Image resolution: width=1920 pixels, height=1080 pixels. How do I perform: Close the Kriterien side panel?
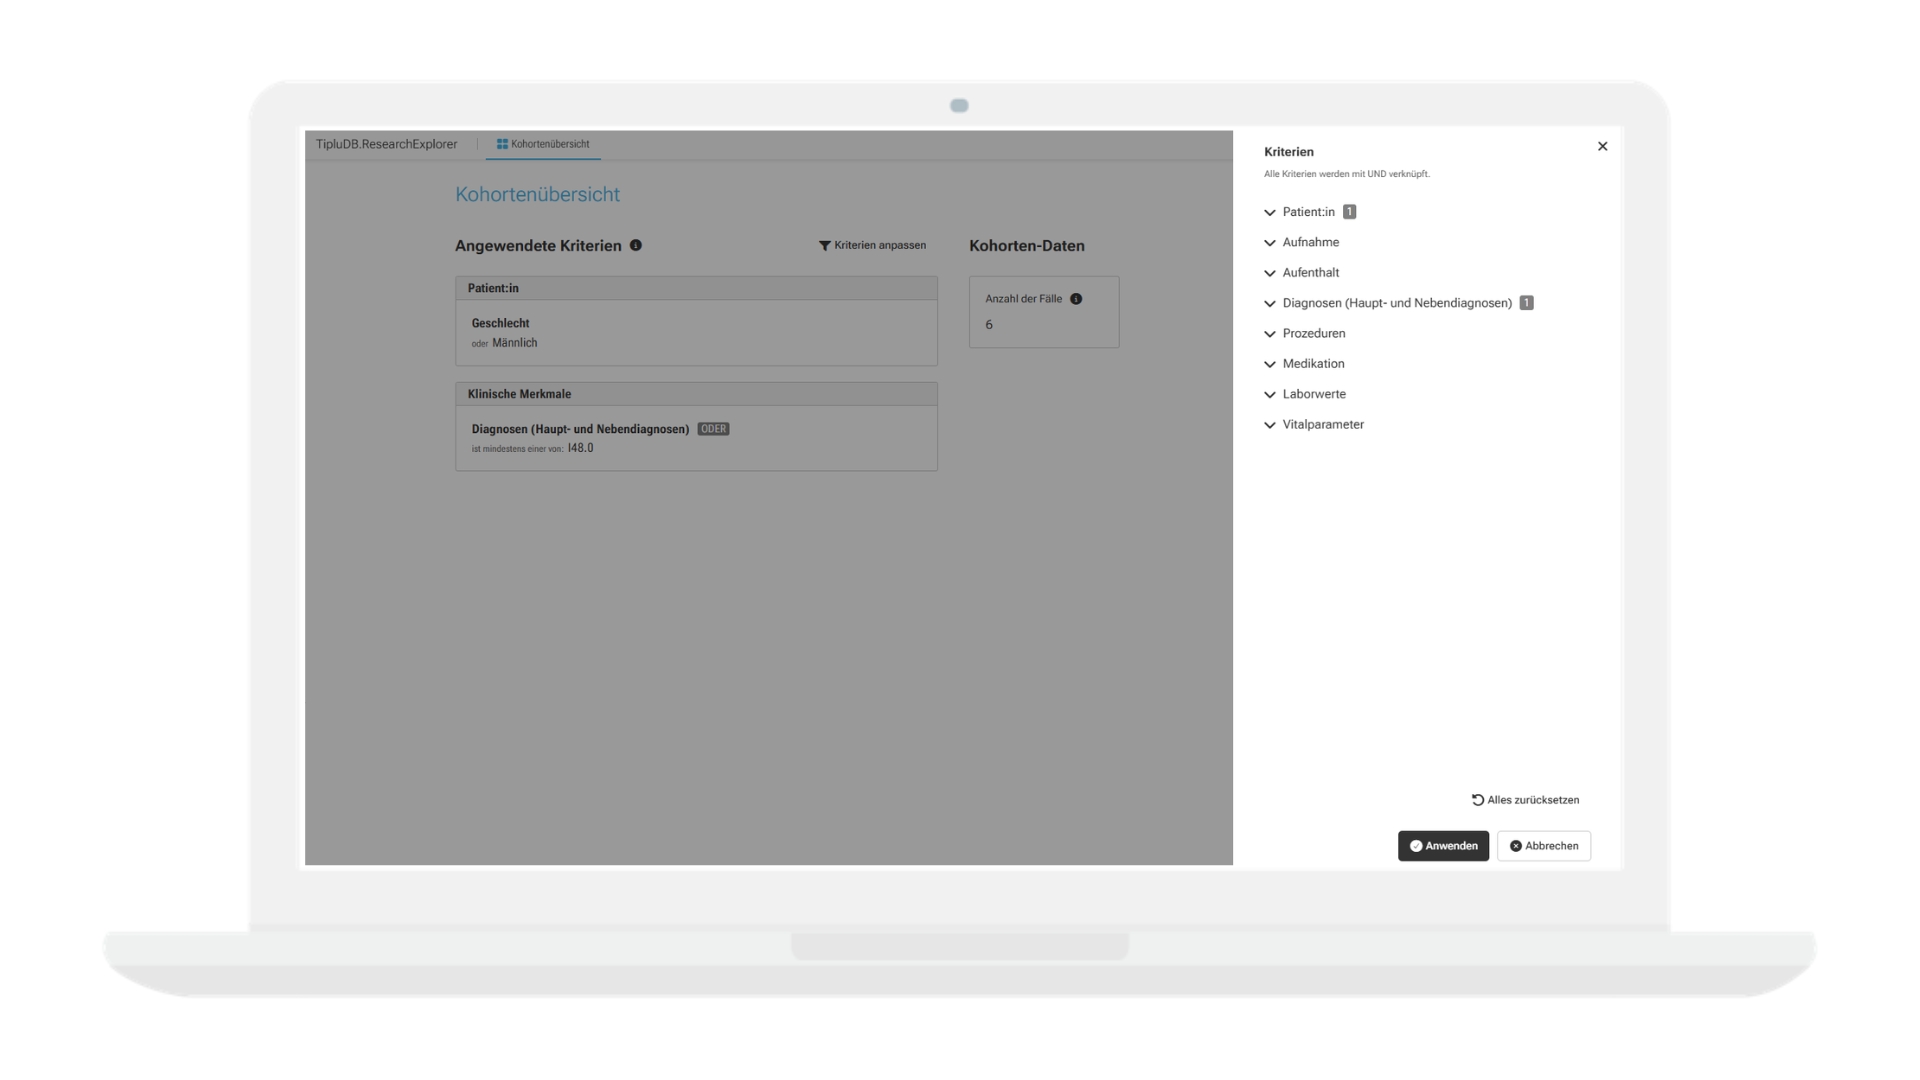coord(1602,146)
